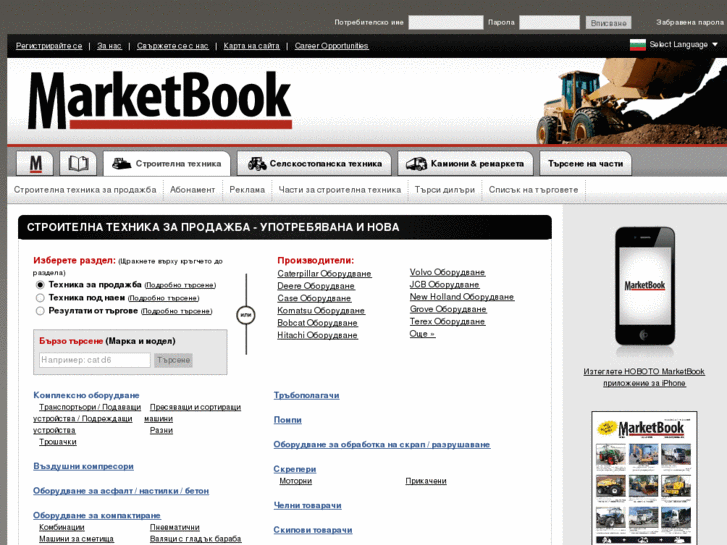The width and height of the screenshot is (727, 545).
Task: Open the Caterpillar Оборудване link
Action: [324, 274]
